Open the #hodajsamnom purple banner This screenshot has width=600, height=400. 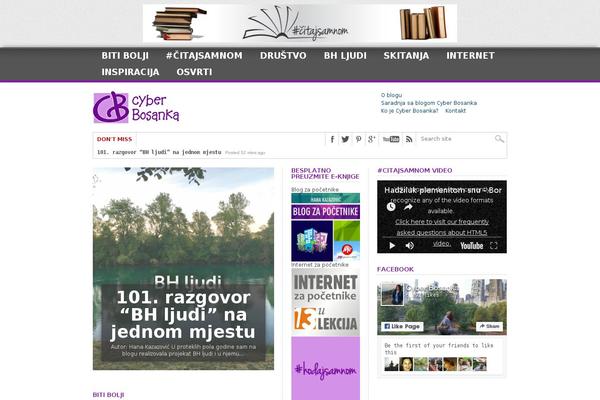pos(326,369)
